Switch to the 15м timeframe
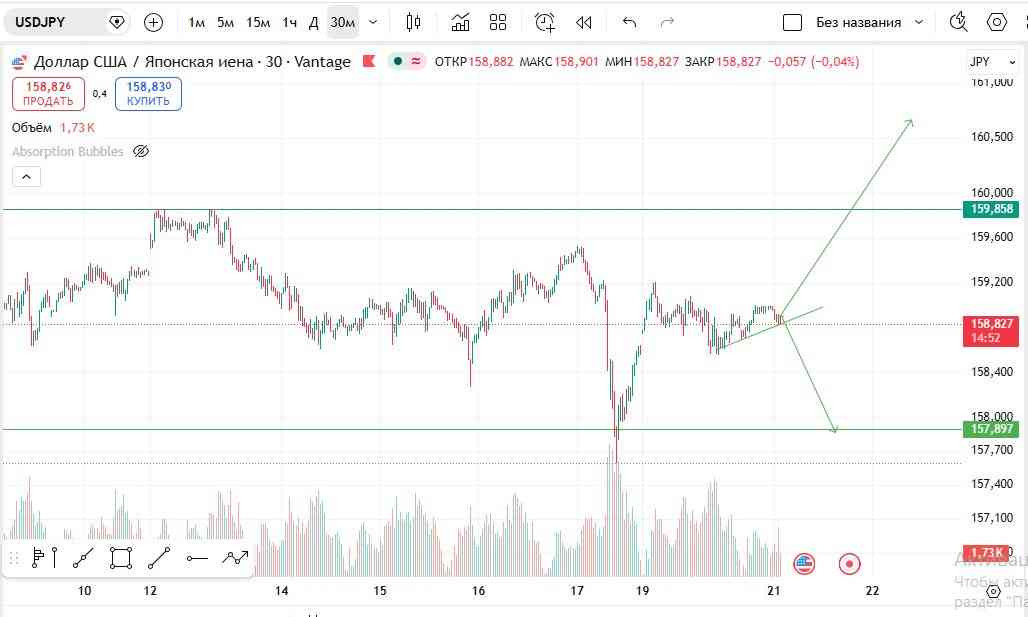The height and width of the screenshot is (617, 1028). (x=258, y=22)
